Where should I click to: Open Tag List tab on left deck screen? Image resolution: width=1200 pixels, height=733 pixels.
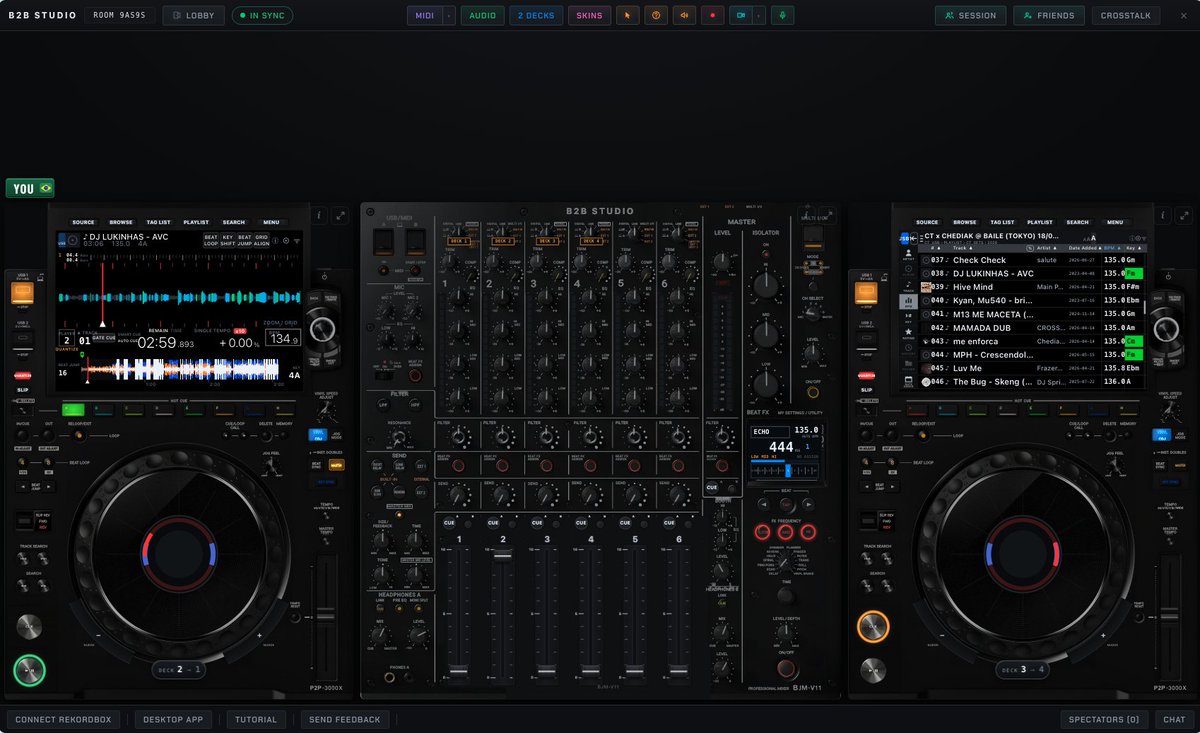(158, 222)
